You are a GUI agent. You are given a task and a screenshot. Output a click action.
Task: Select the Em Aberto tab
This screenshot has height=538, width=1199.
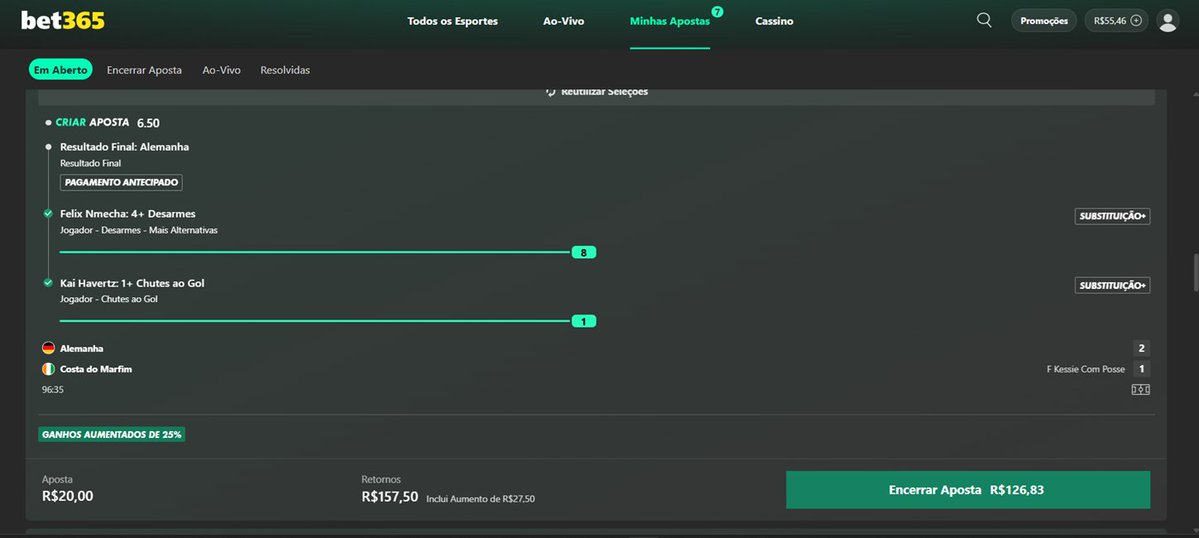(60, 70)
